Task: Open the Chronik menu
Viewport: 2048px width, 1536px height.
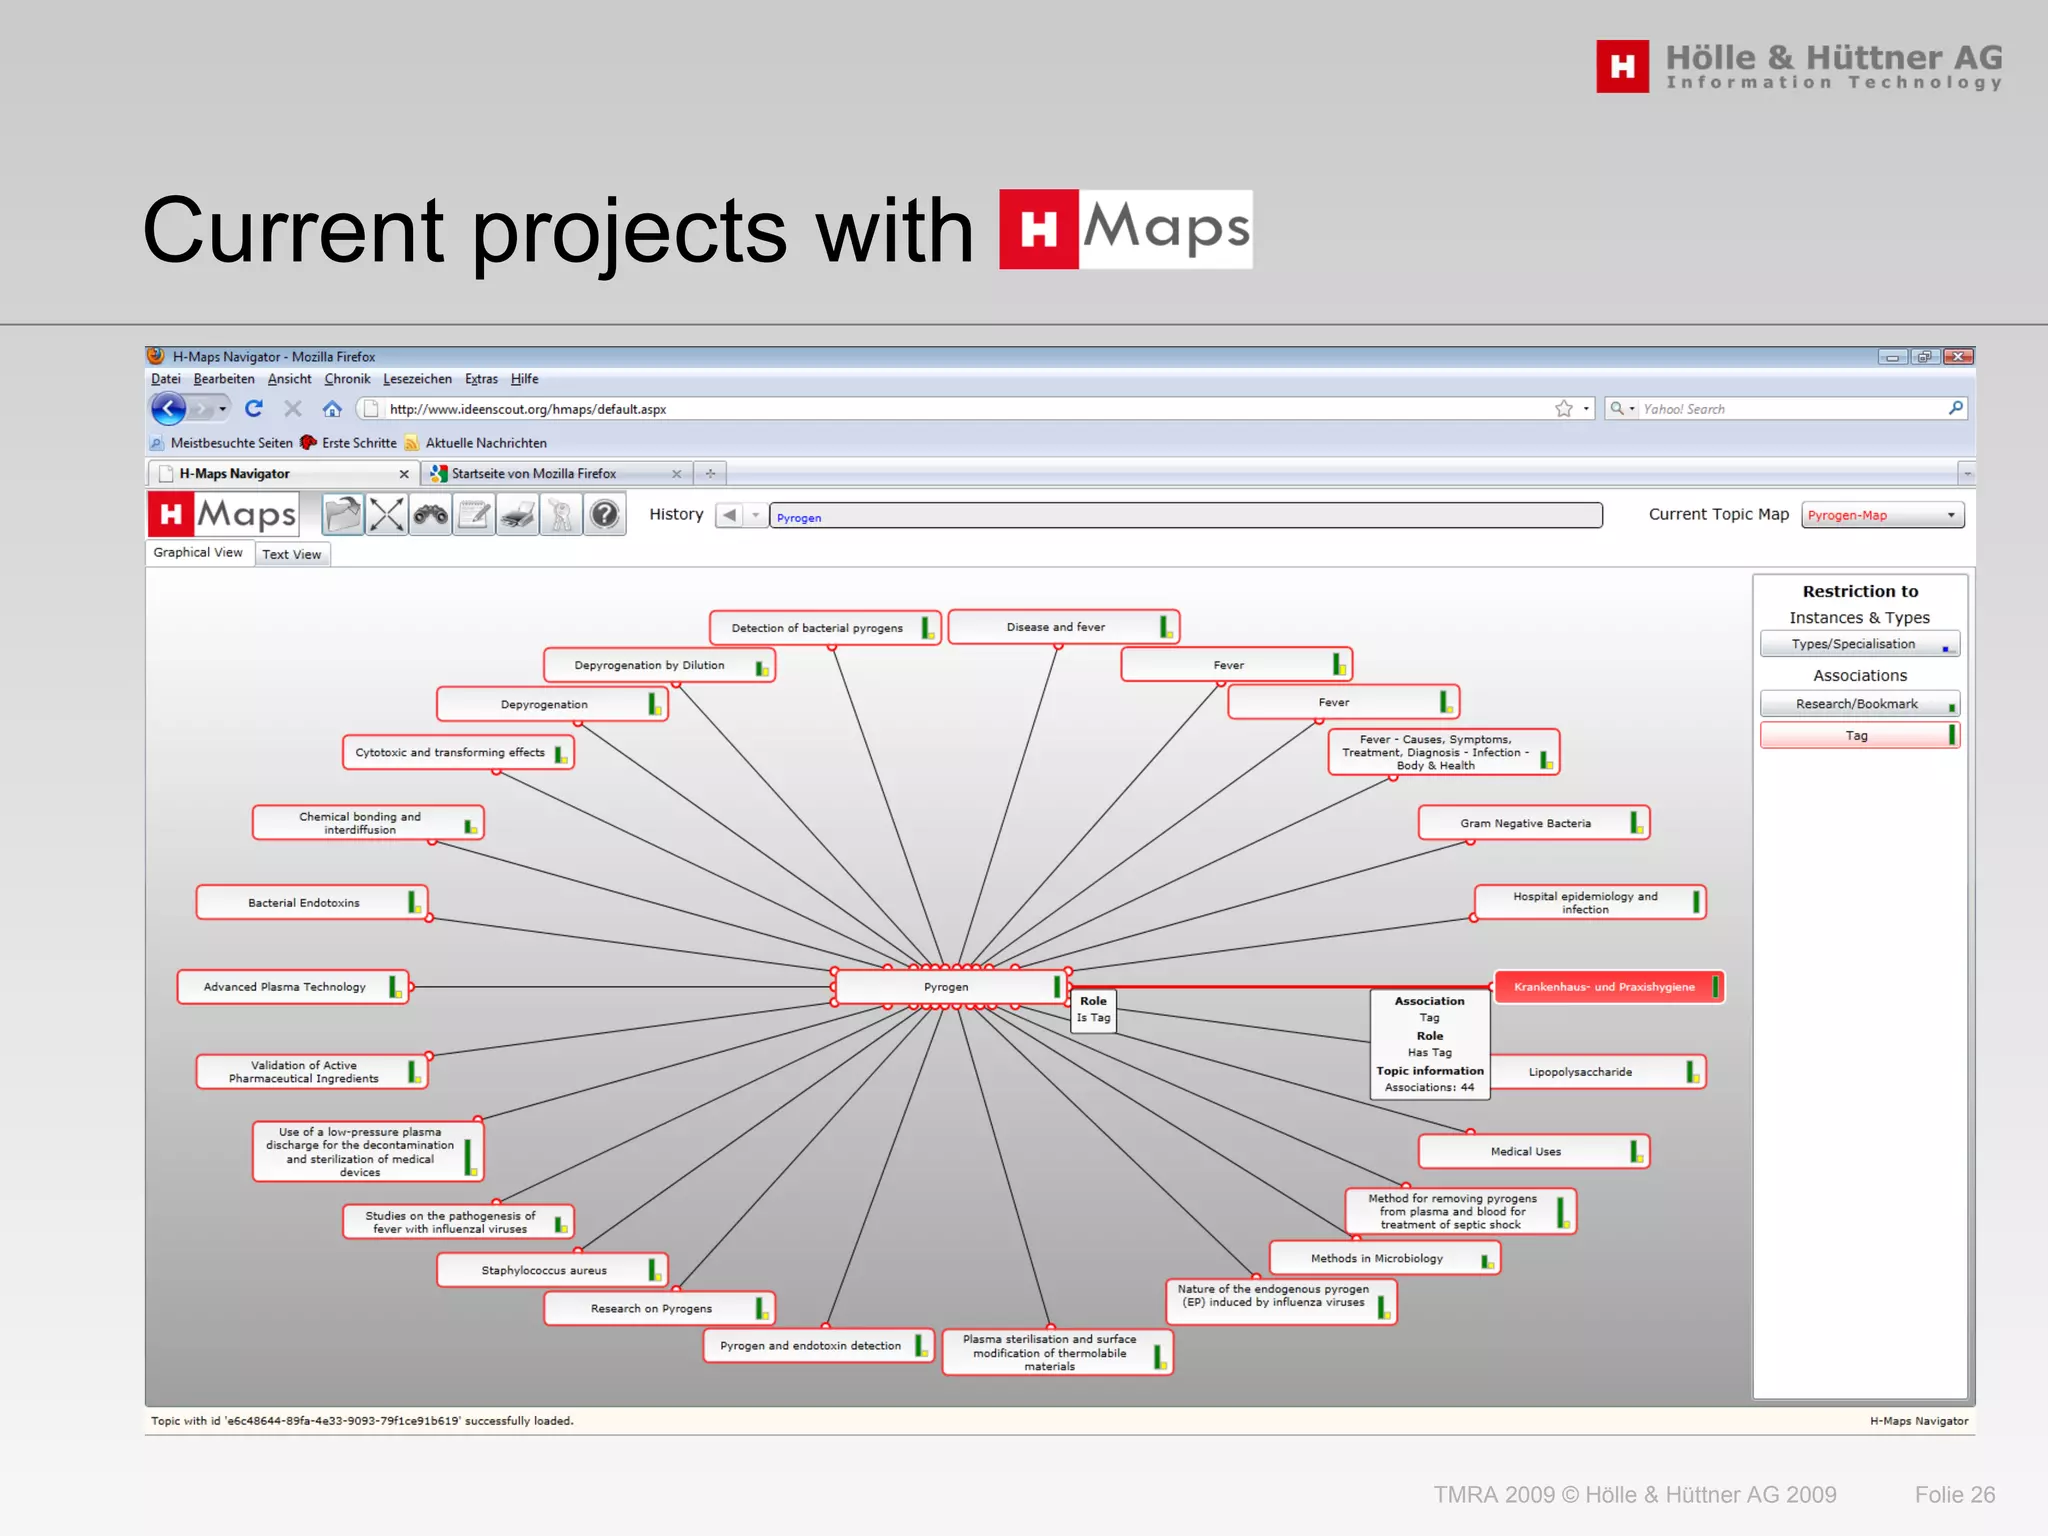Action: (x=347, y=379)
